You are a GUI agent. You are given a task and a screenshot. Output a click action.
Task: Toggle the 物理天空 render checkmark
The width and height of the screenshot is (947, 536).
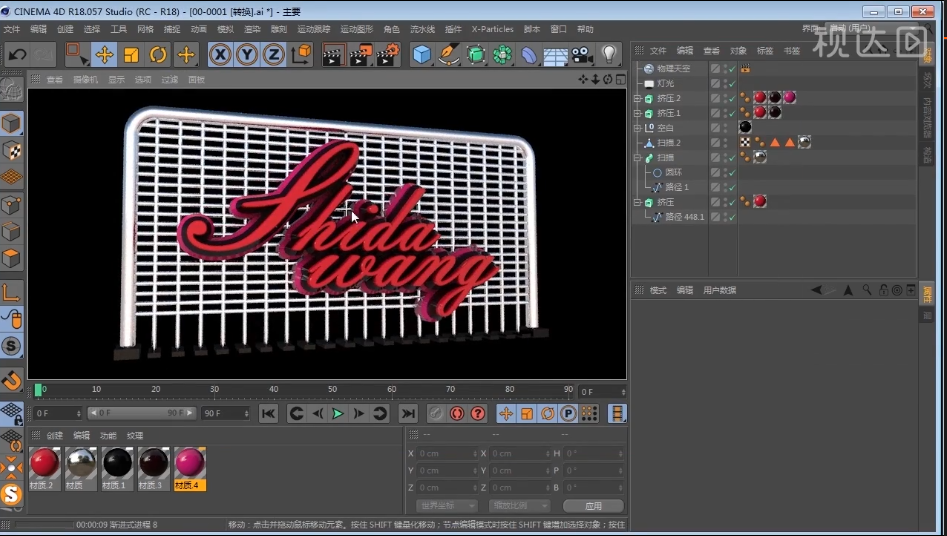tap(732, 71)
